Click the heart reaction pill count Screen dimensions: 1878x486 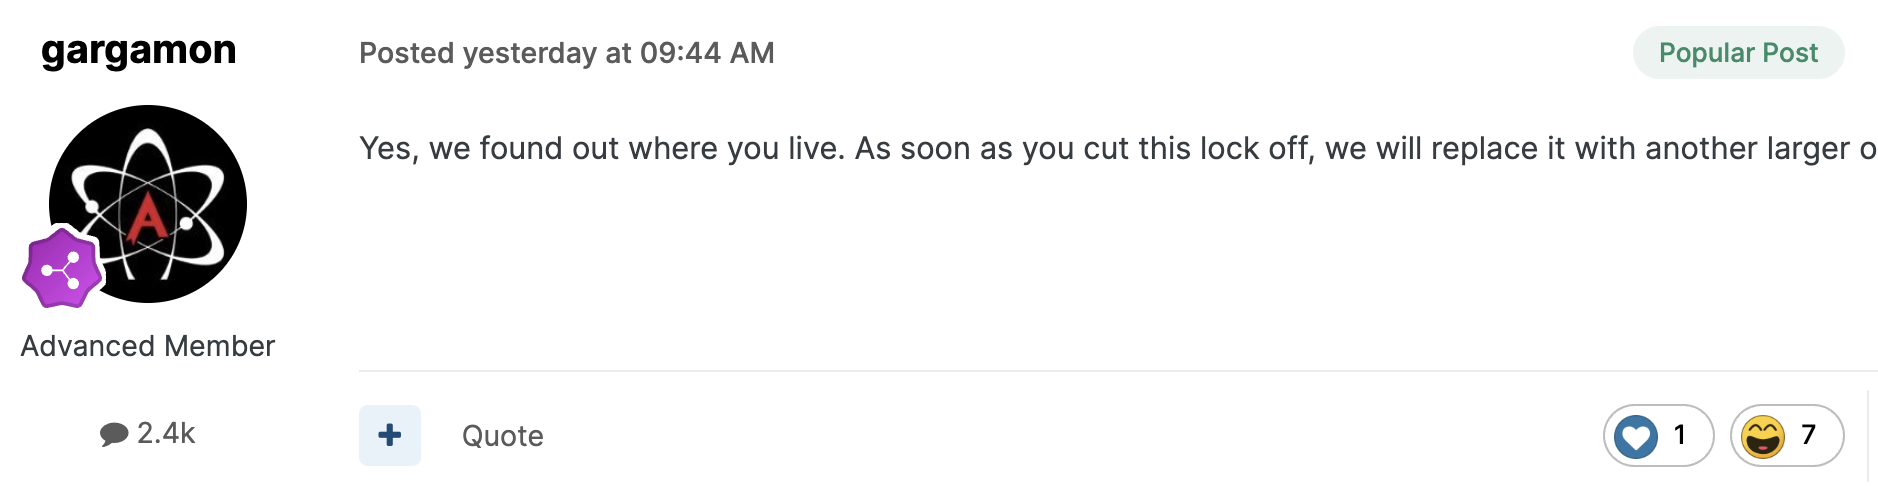point(1680,435)
